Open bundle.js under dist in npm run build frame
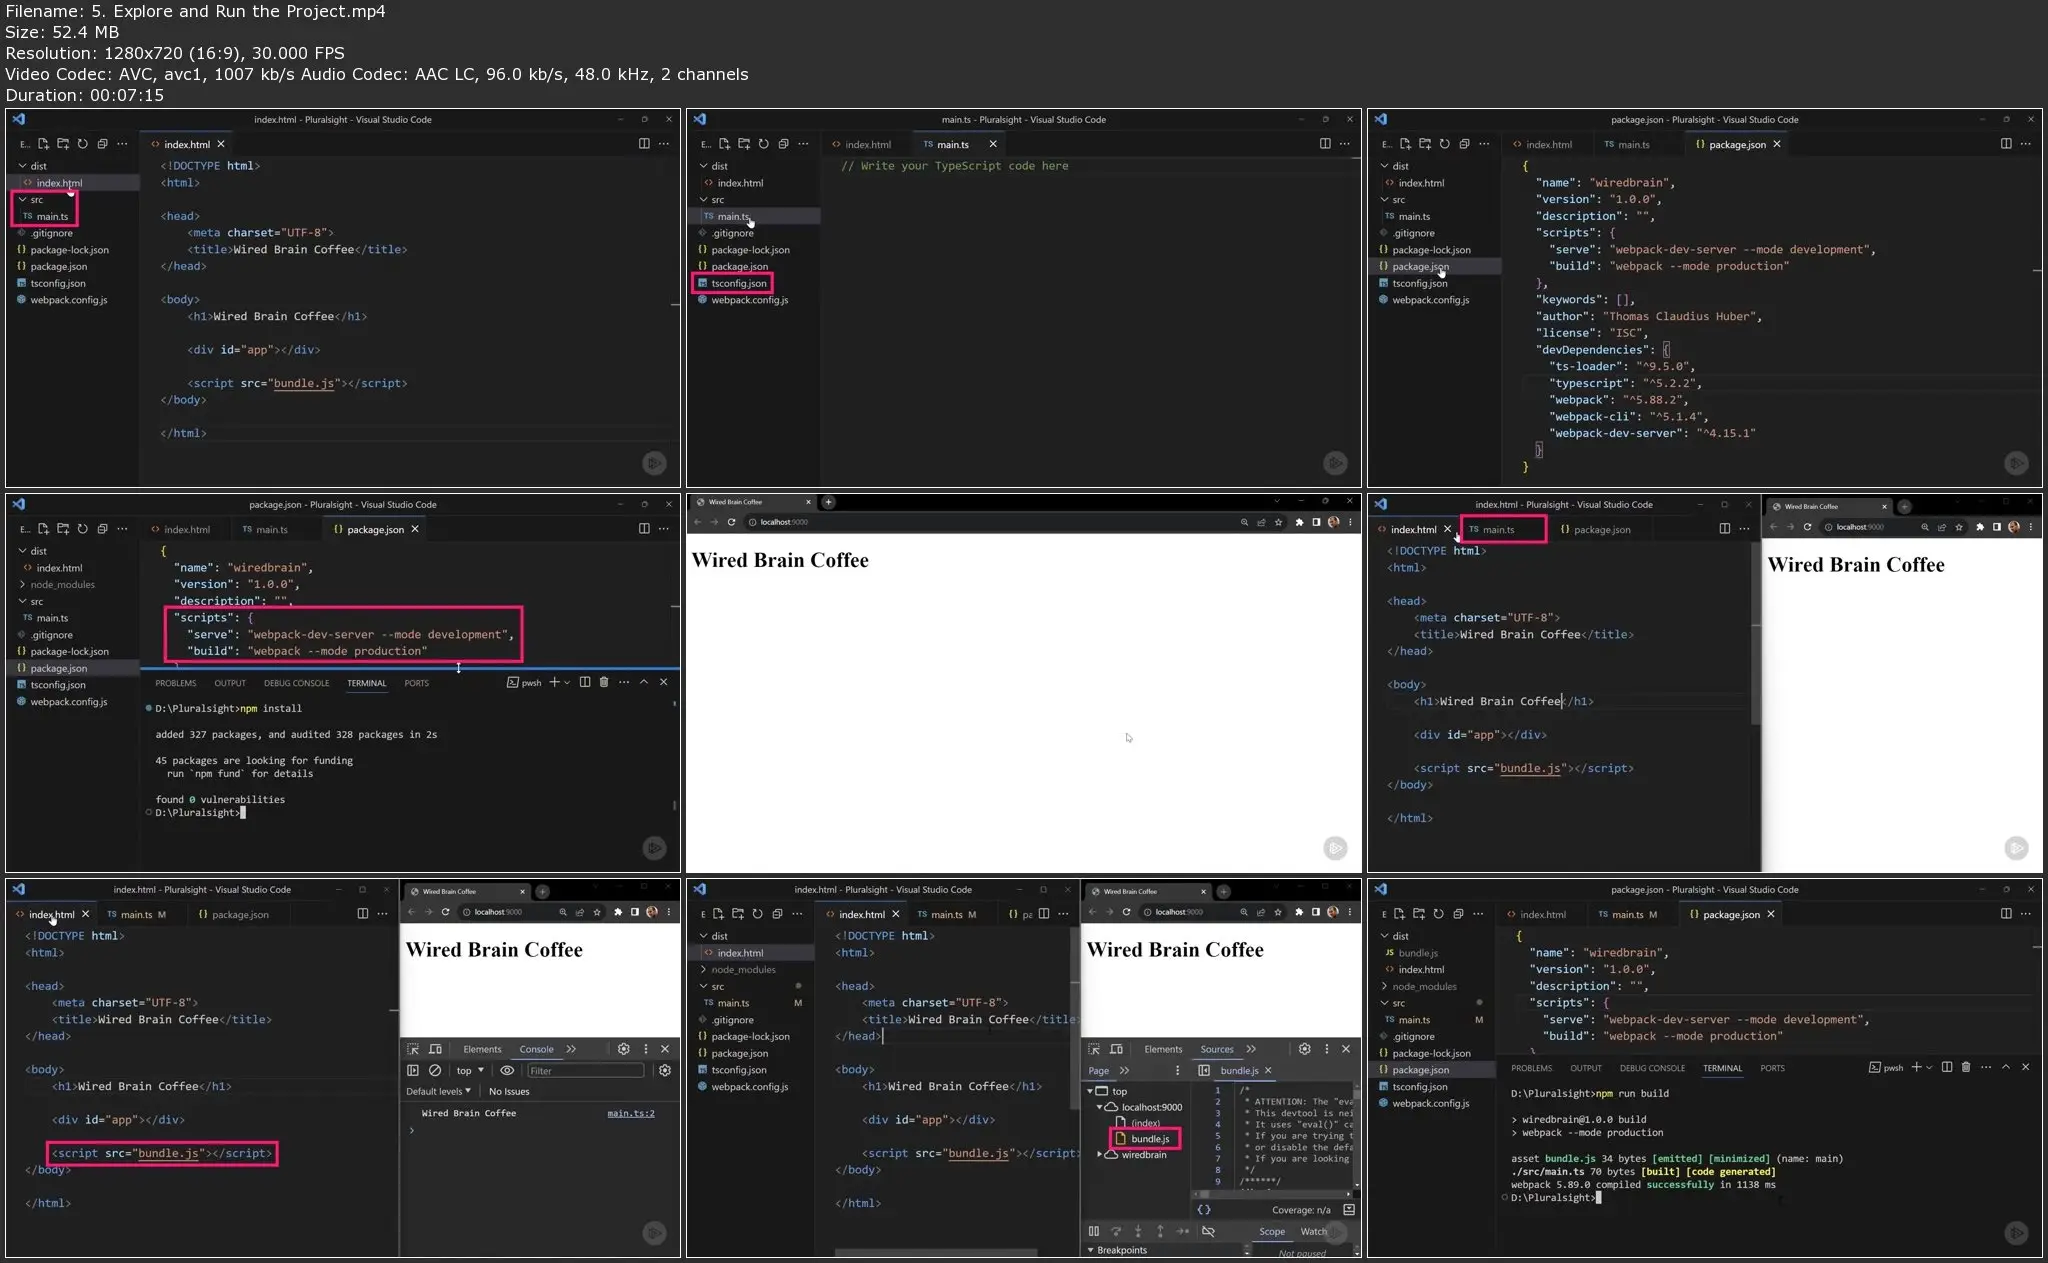Screen dimensions: 2048x1263 coord(1417,953)
